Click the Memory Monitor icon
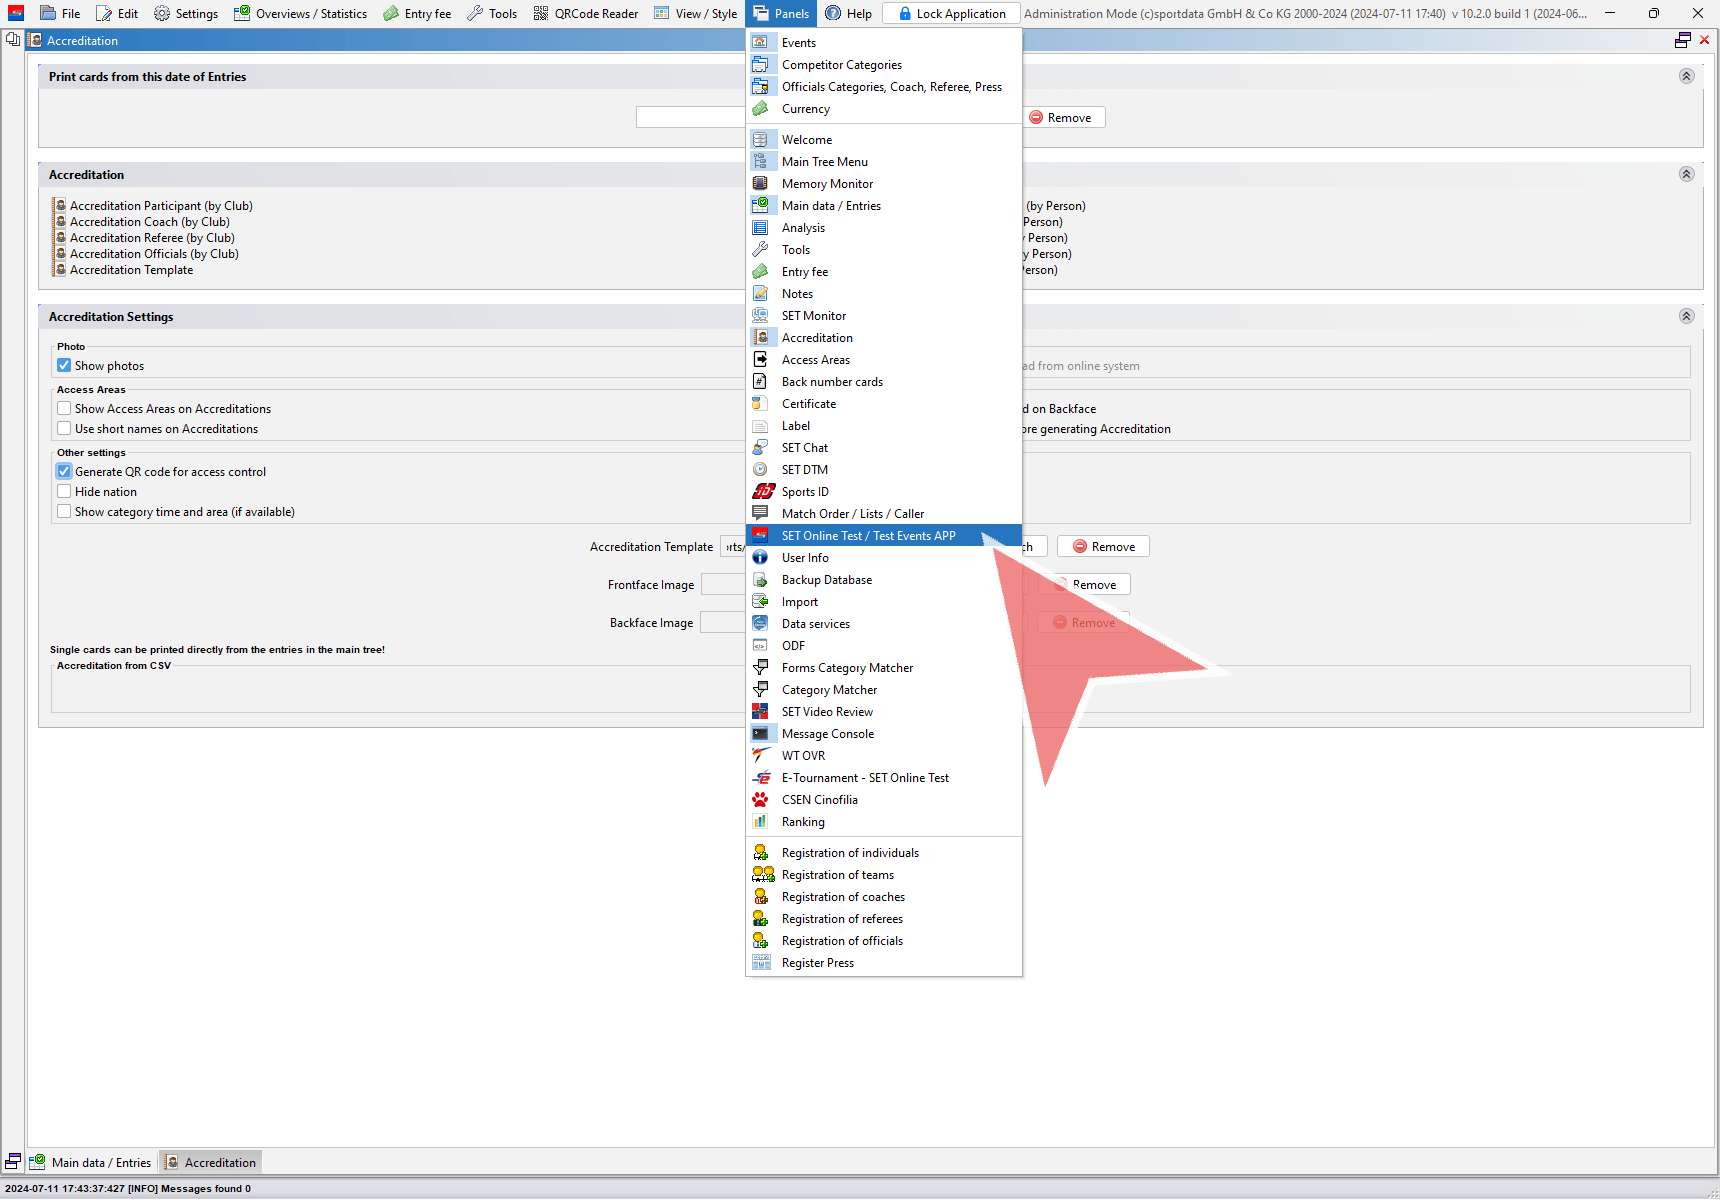Screen dimensions: 1720x1200 click(x=761, y=183)
